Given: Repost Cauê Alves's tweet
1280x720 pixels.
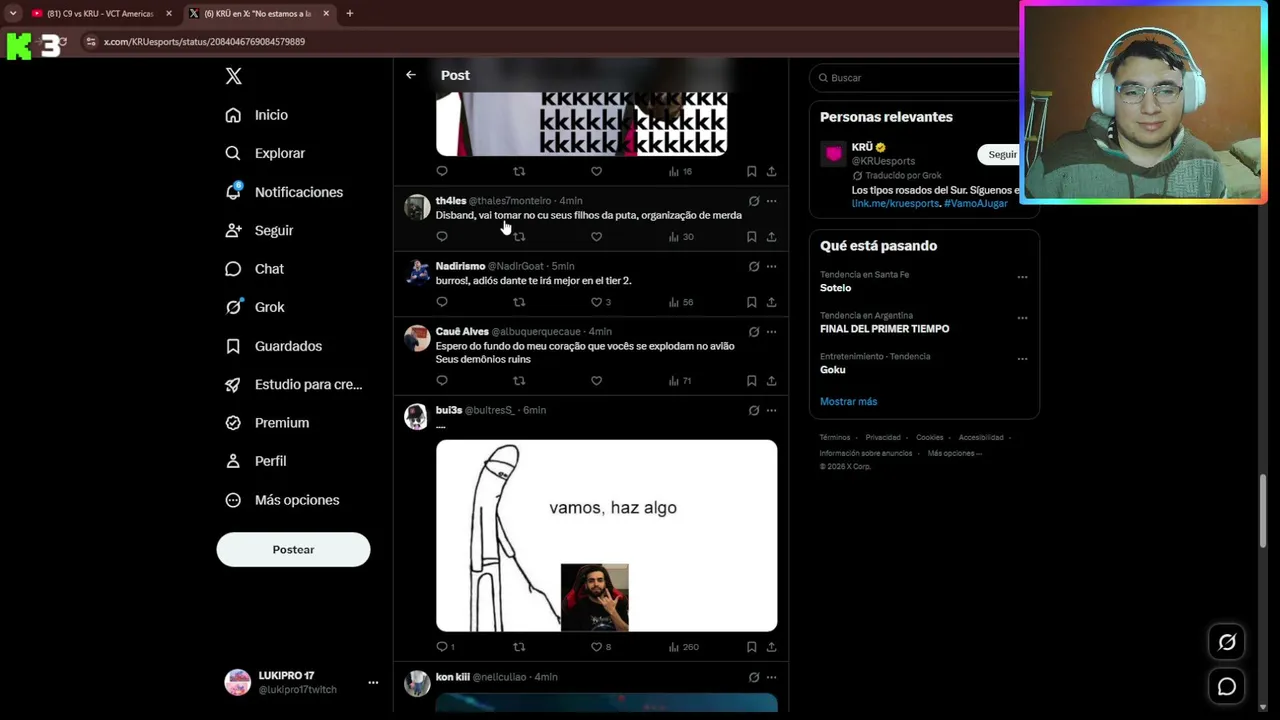Looking at the screenshot, I should [519, 381].
